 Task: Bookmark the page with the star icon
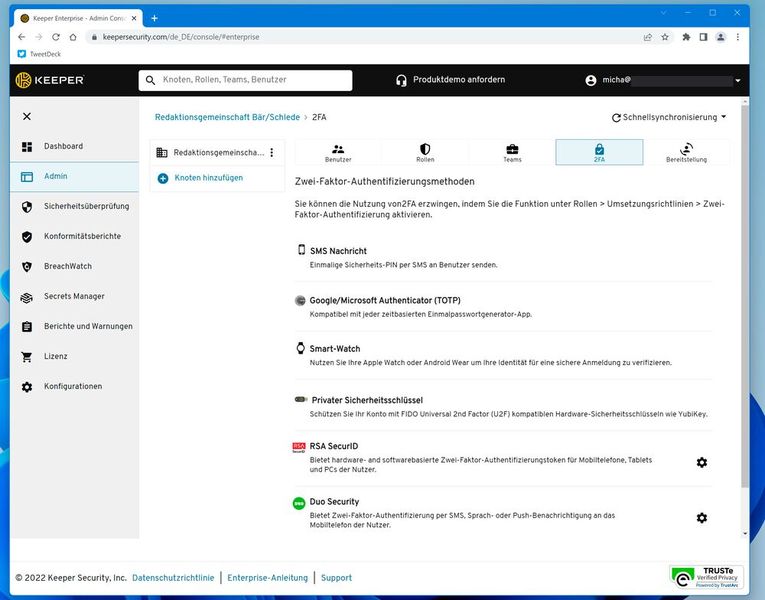tap(664, 37)
